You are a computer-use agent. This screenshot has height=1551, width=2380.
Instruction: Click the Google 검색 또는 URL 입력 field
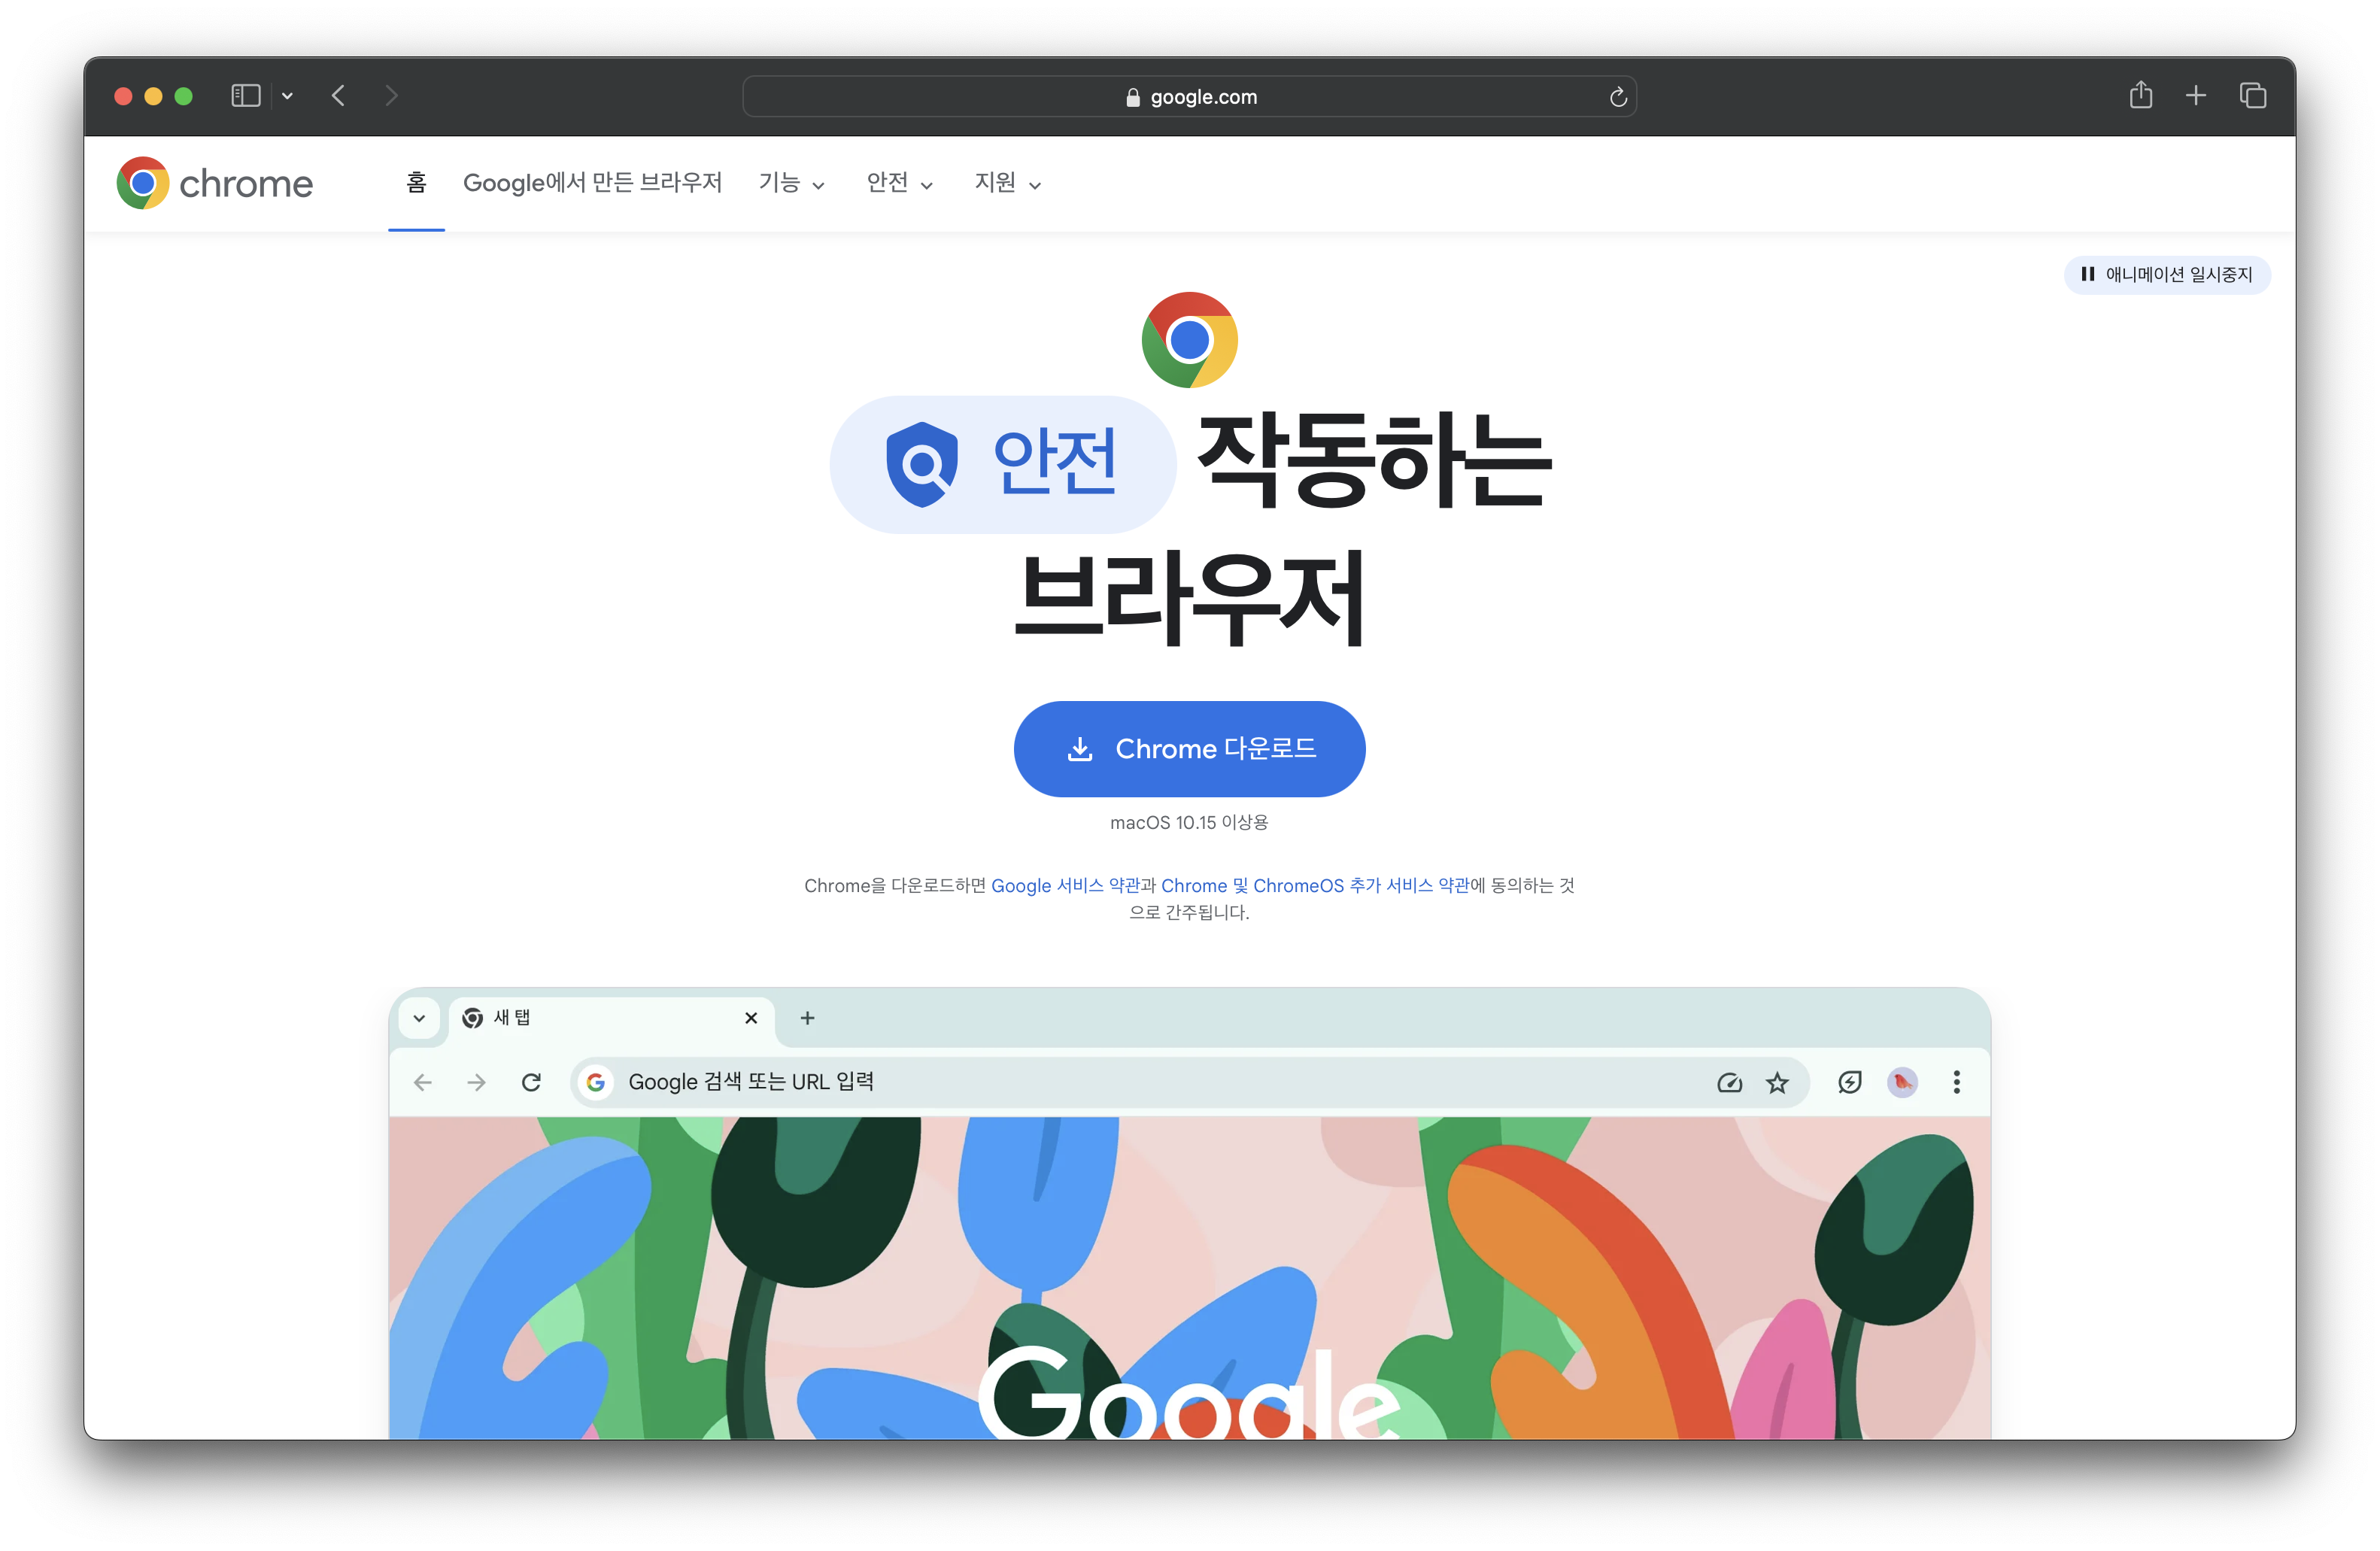click(1189, 1082)
